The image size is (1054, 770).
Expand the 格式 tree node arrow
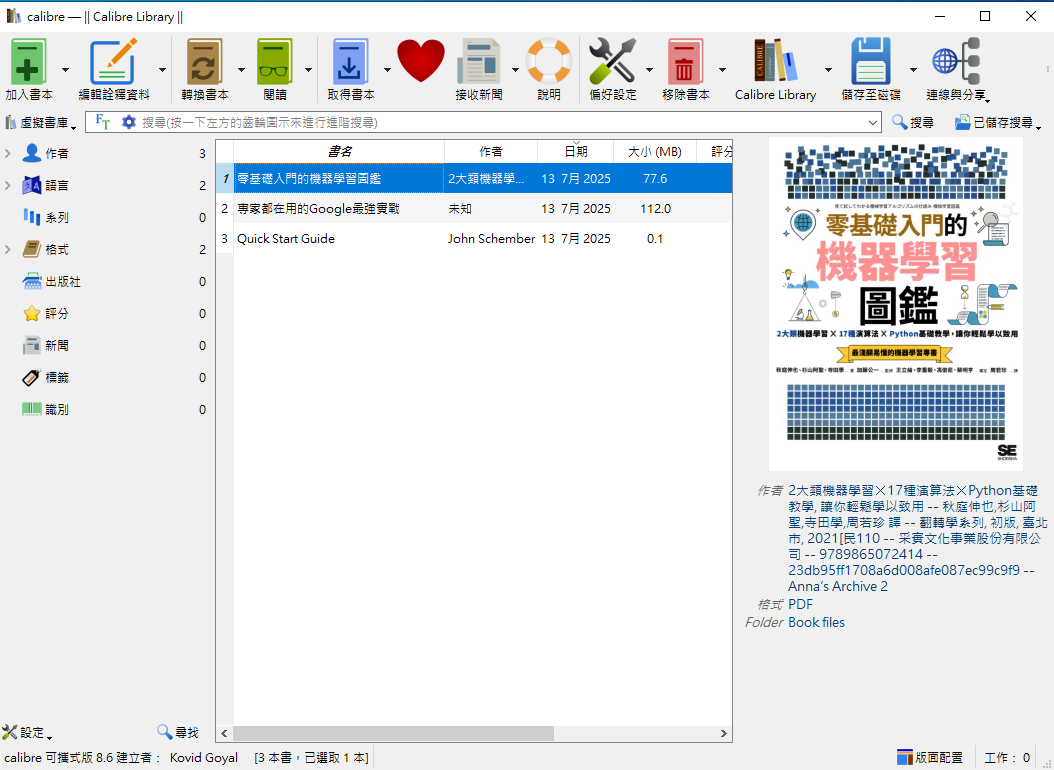coord(8,249)
